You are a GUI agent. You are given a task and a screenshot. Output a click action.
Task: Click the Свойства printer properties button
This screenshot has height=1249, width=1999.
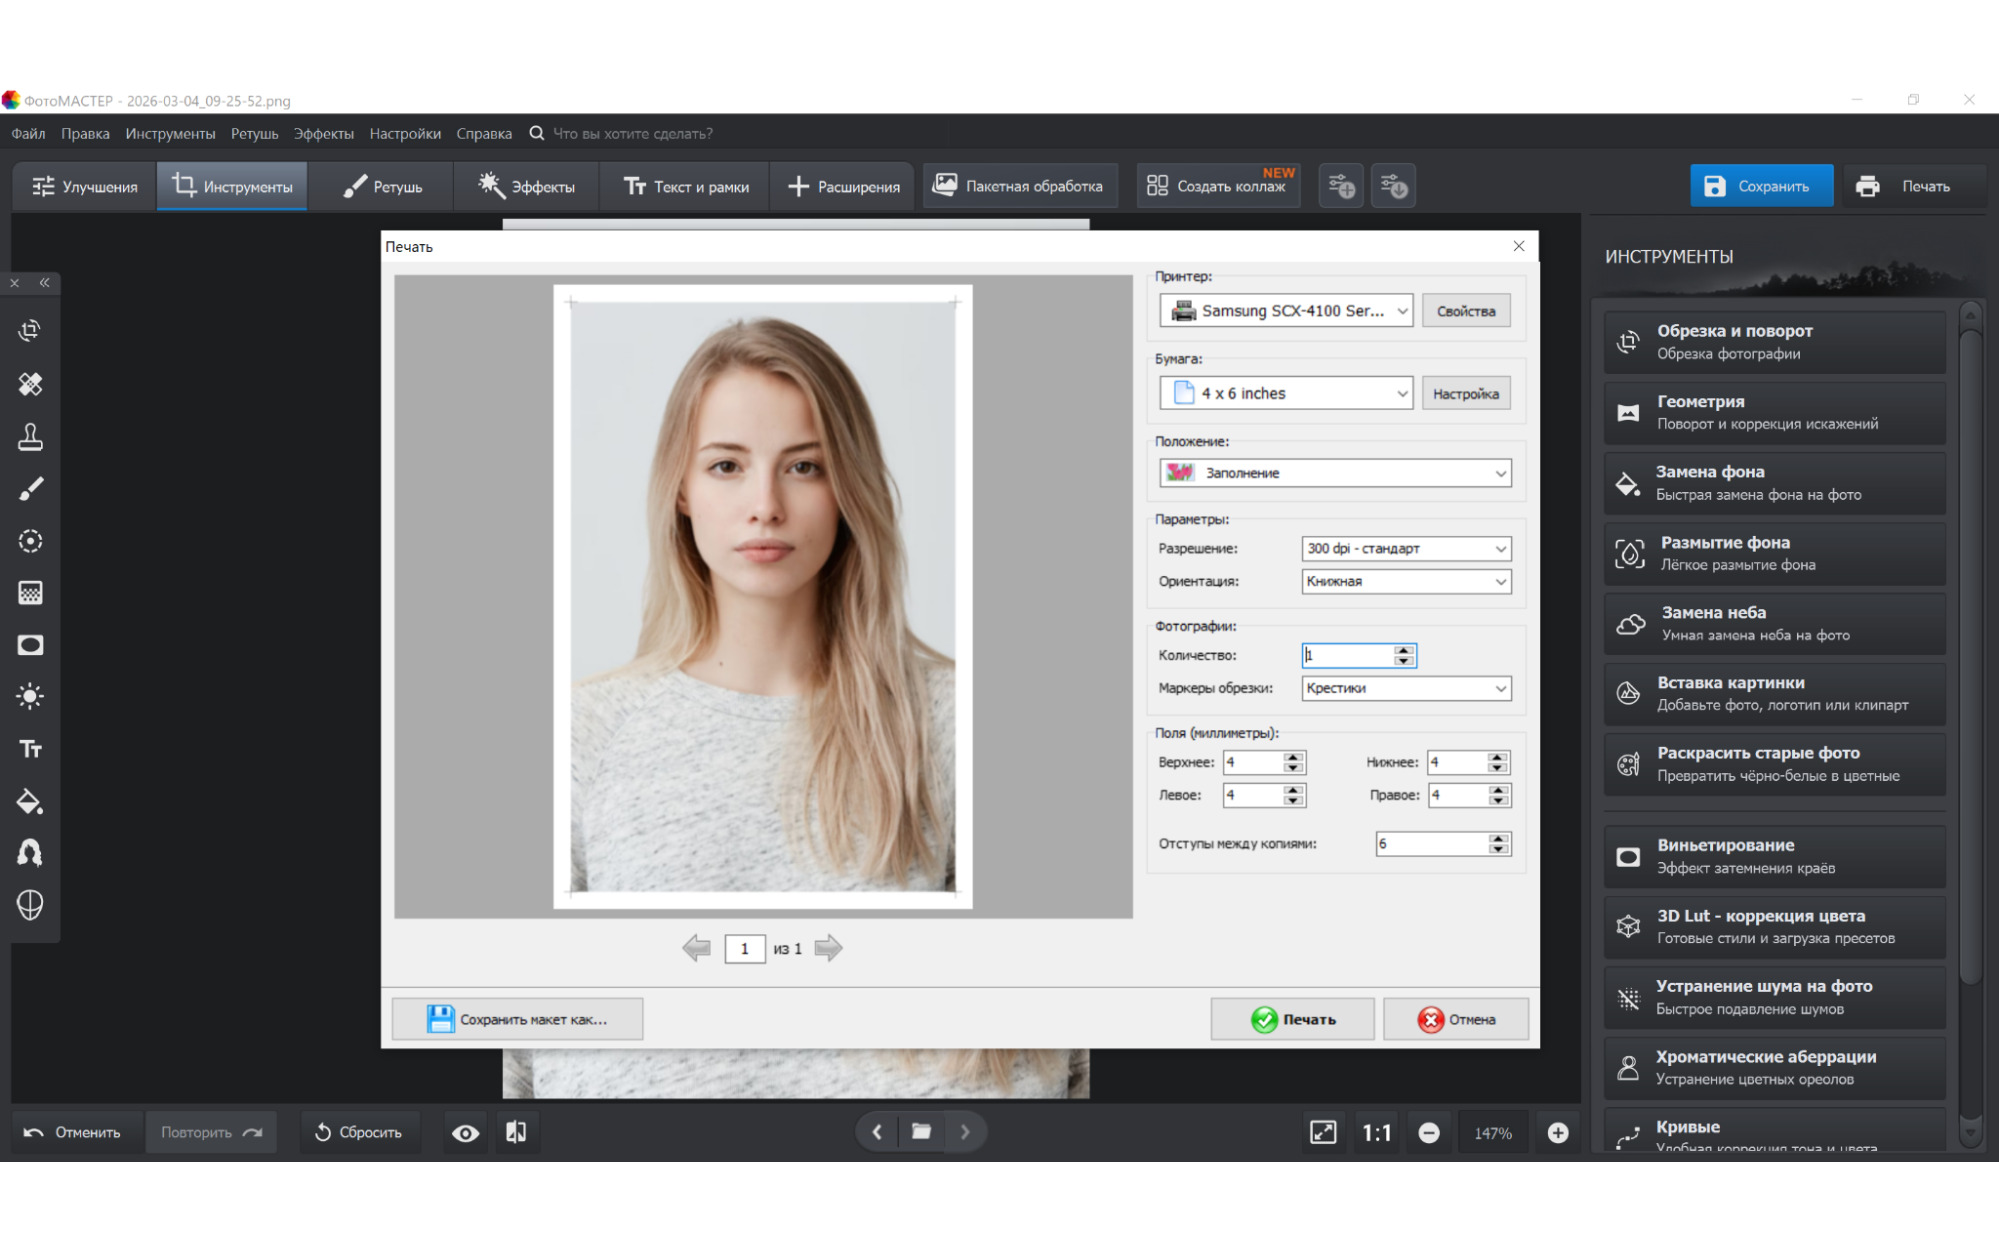coord(1465,311)
